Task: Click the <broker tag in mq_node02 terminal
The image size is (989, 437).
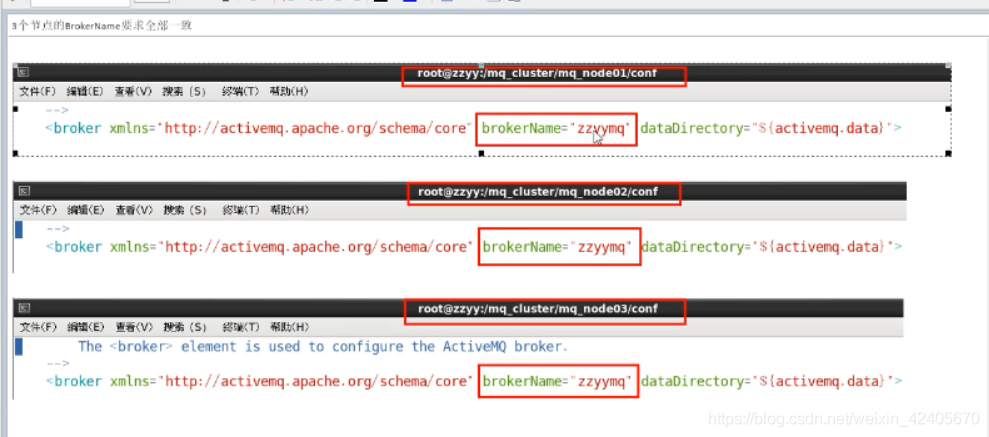Action: click(x=74, y=247)
